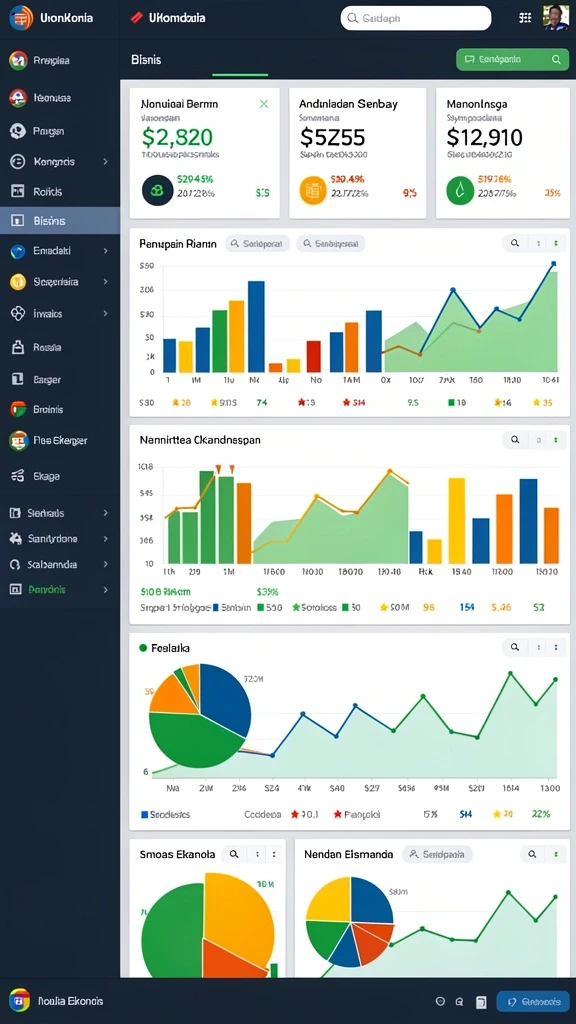Click the magnifier icon in Nennirttea Ckandnespan panel
Viewport: 576px width, 1024px height.
tap(515, 440)
